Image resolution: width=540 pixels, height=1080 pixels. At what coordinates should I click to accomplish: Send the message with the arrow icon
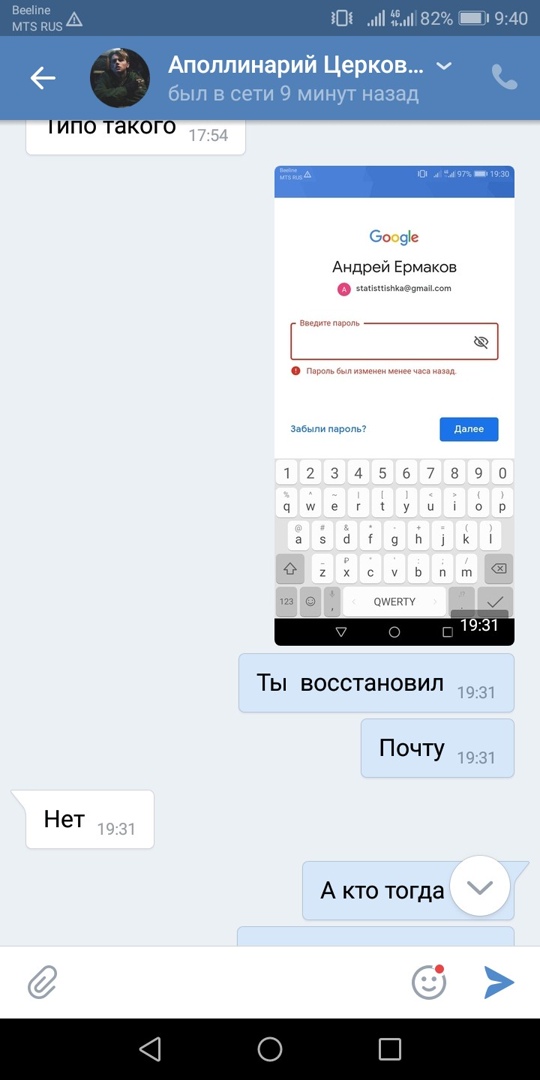click(x=499, y=982)
